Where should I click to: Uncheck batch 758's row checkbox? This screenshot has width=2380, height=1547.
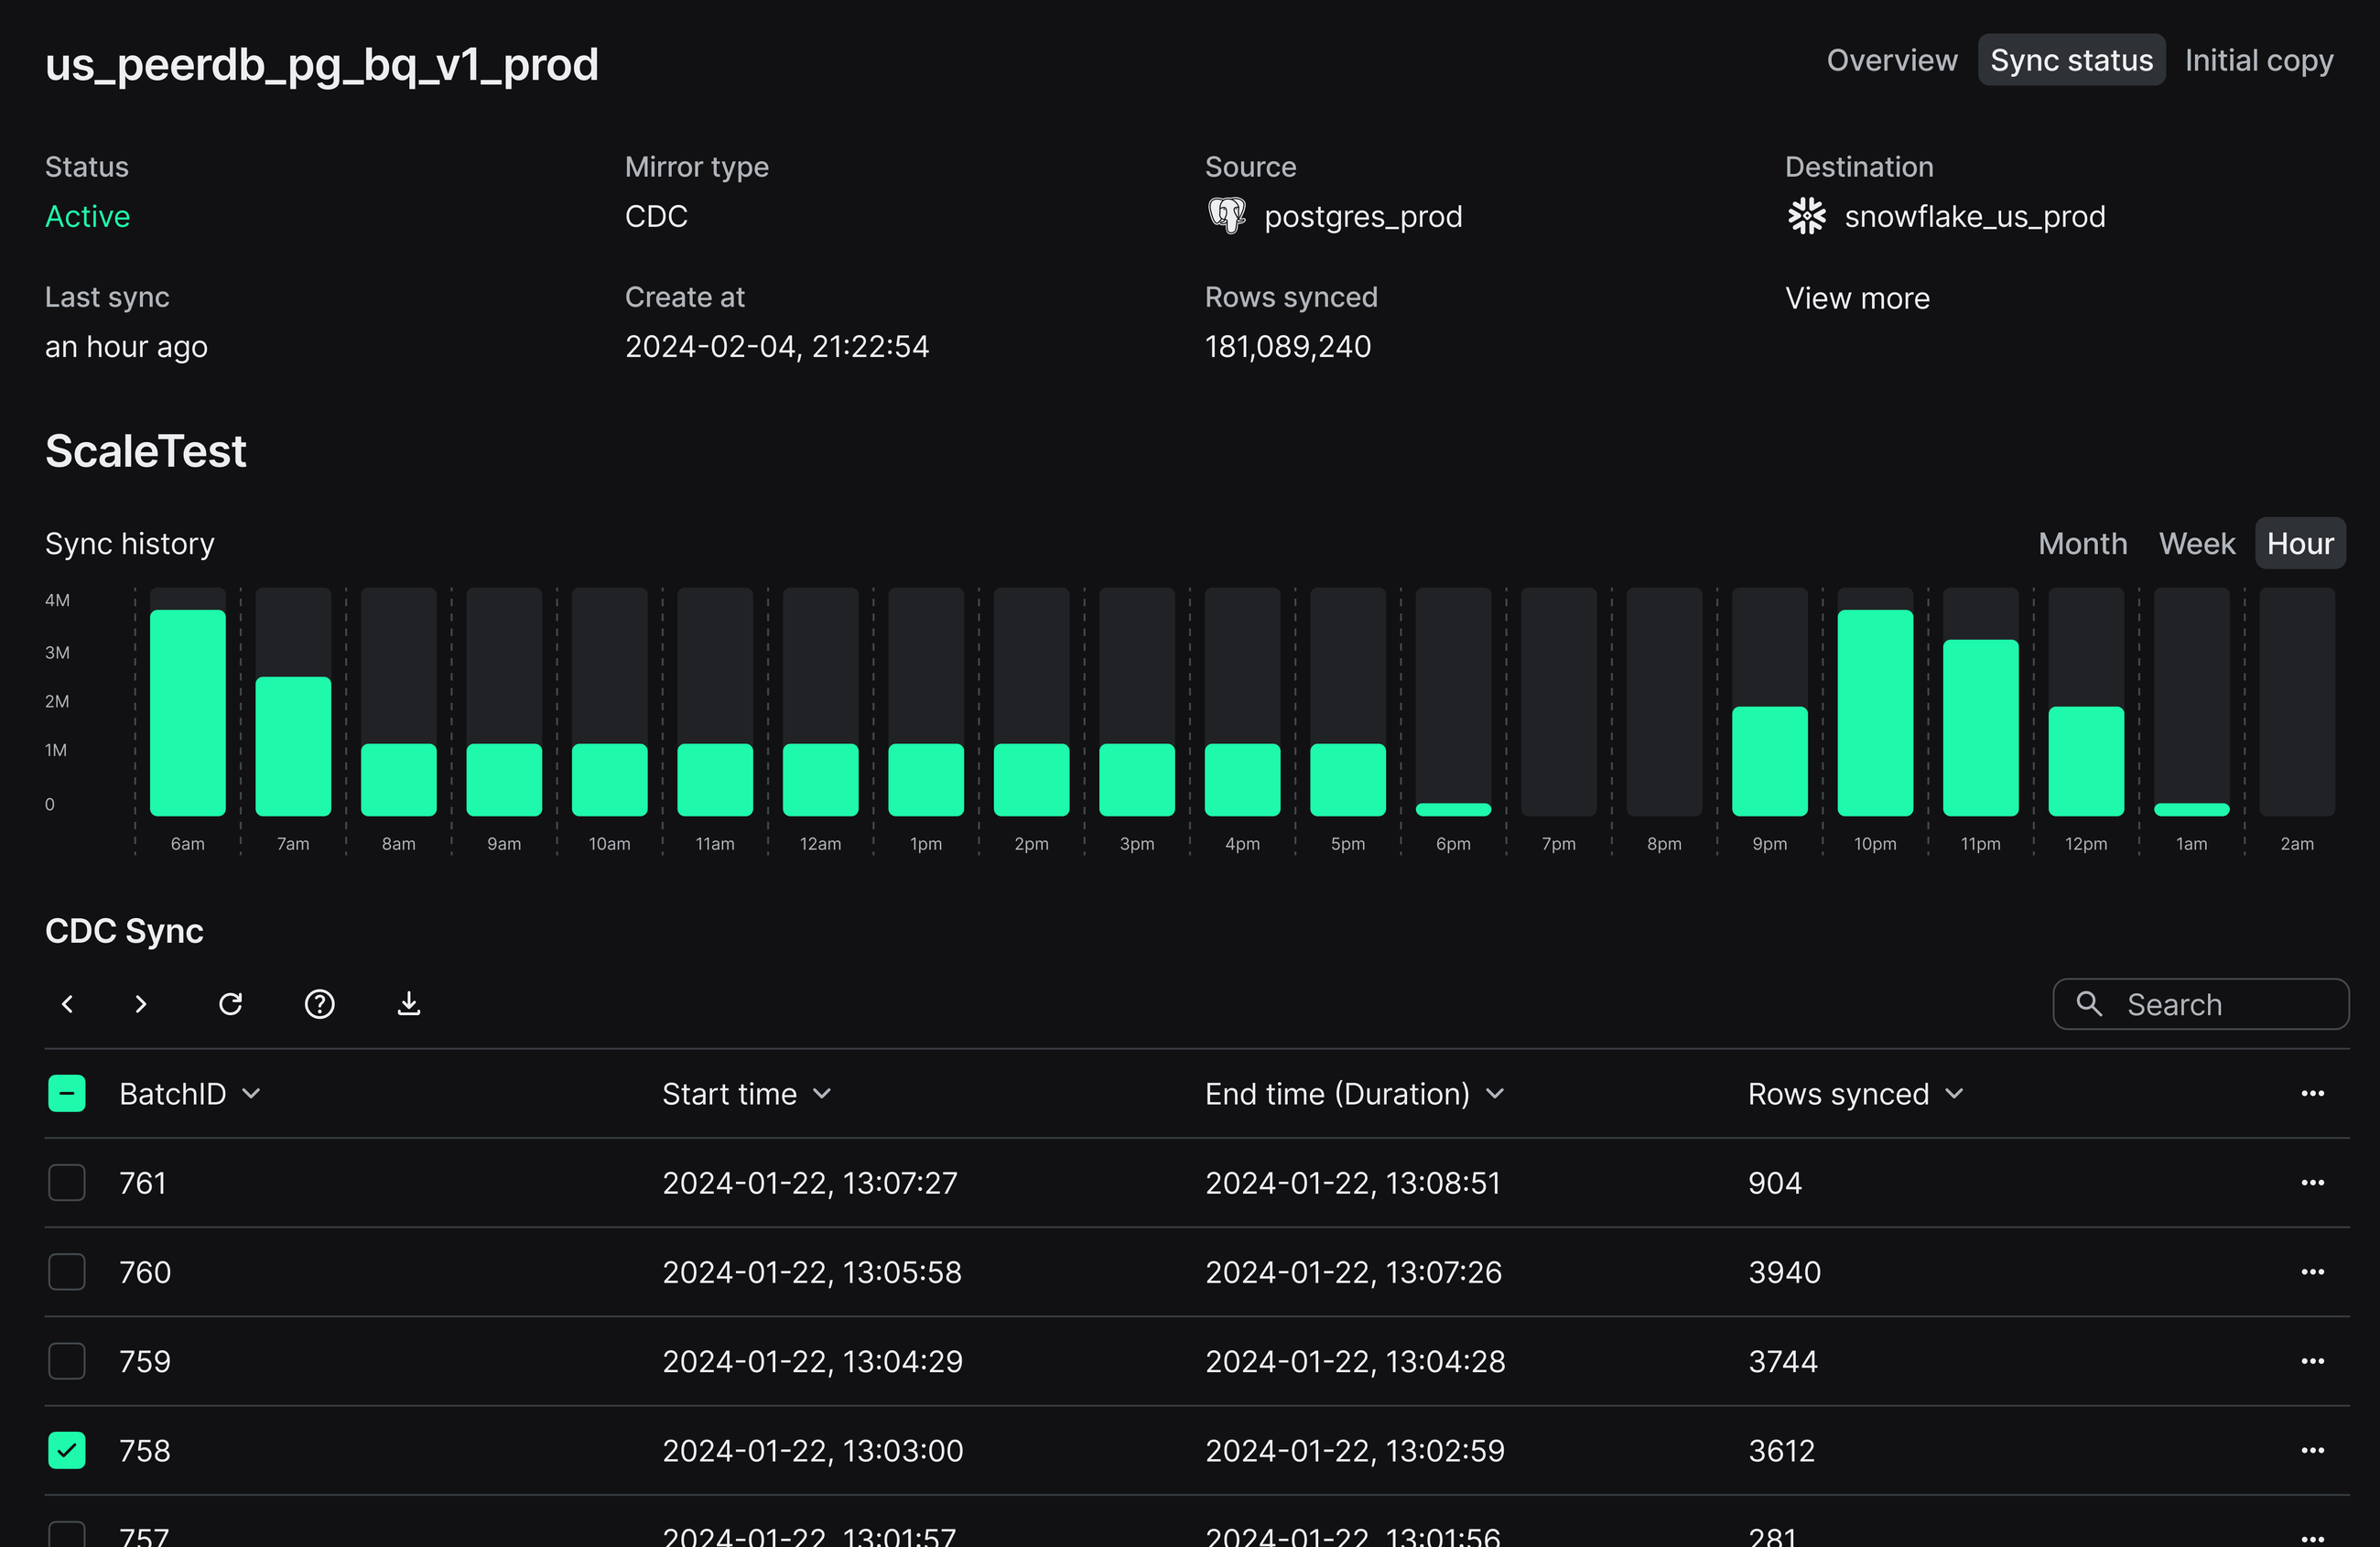coord(66,1450)
